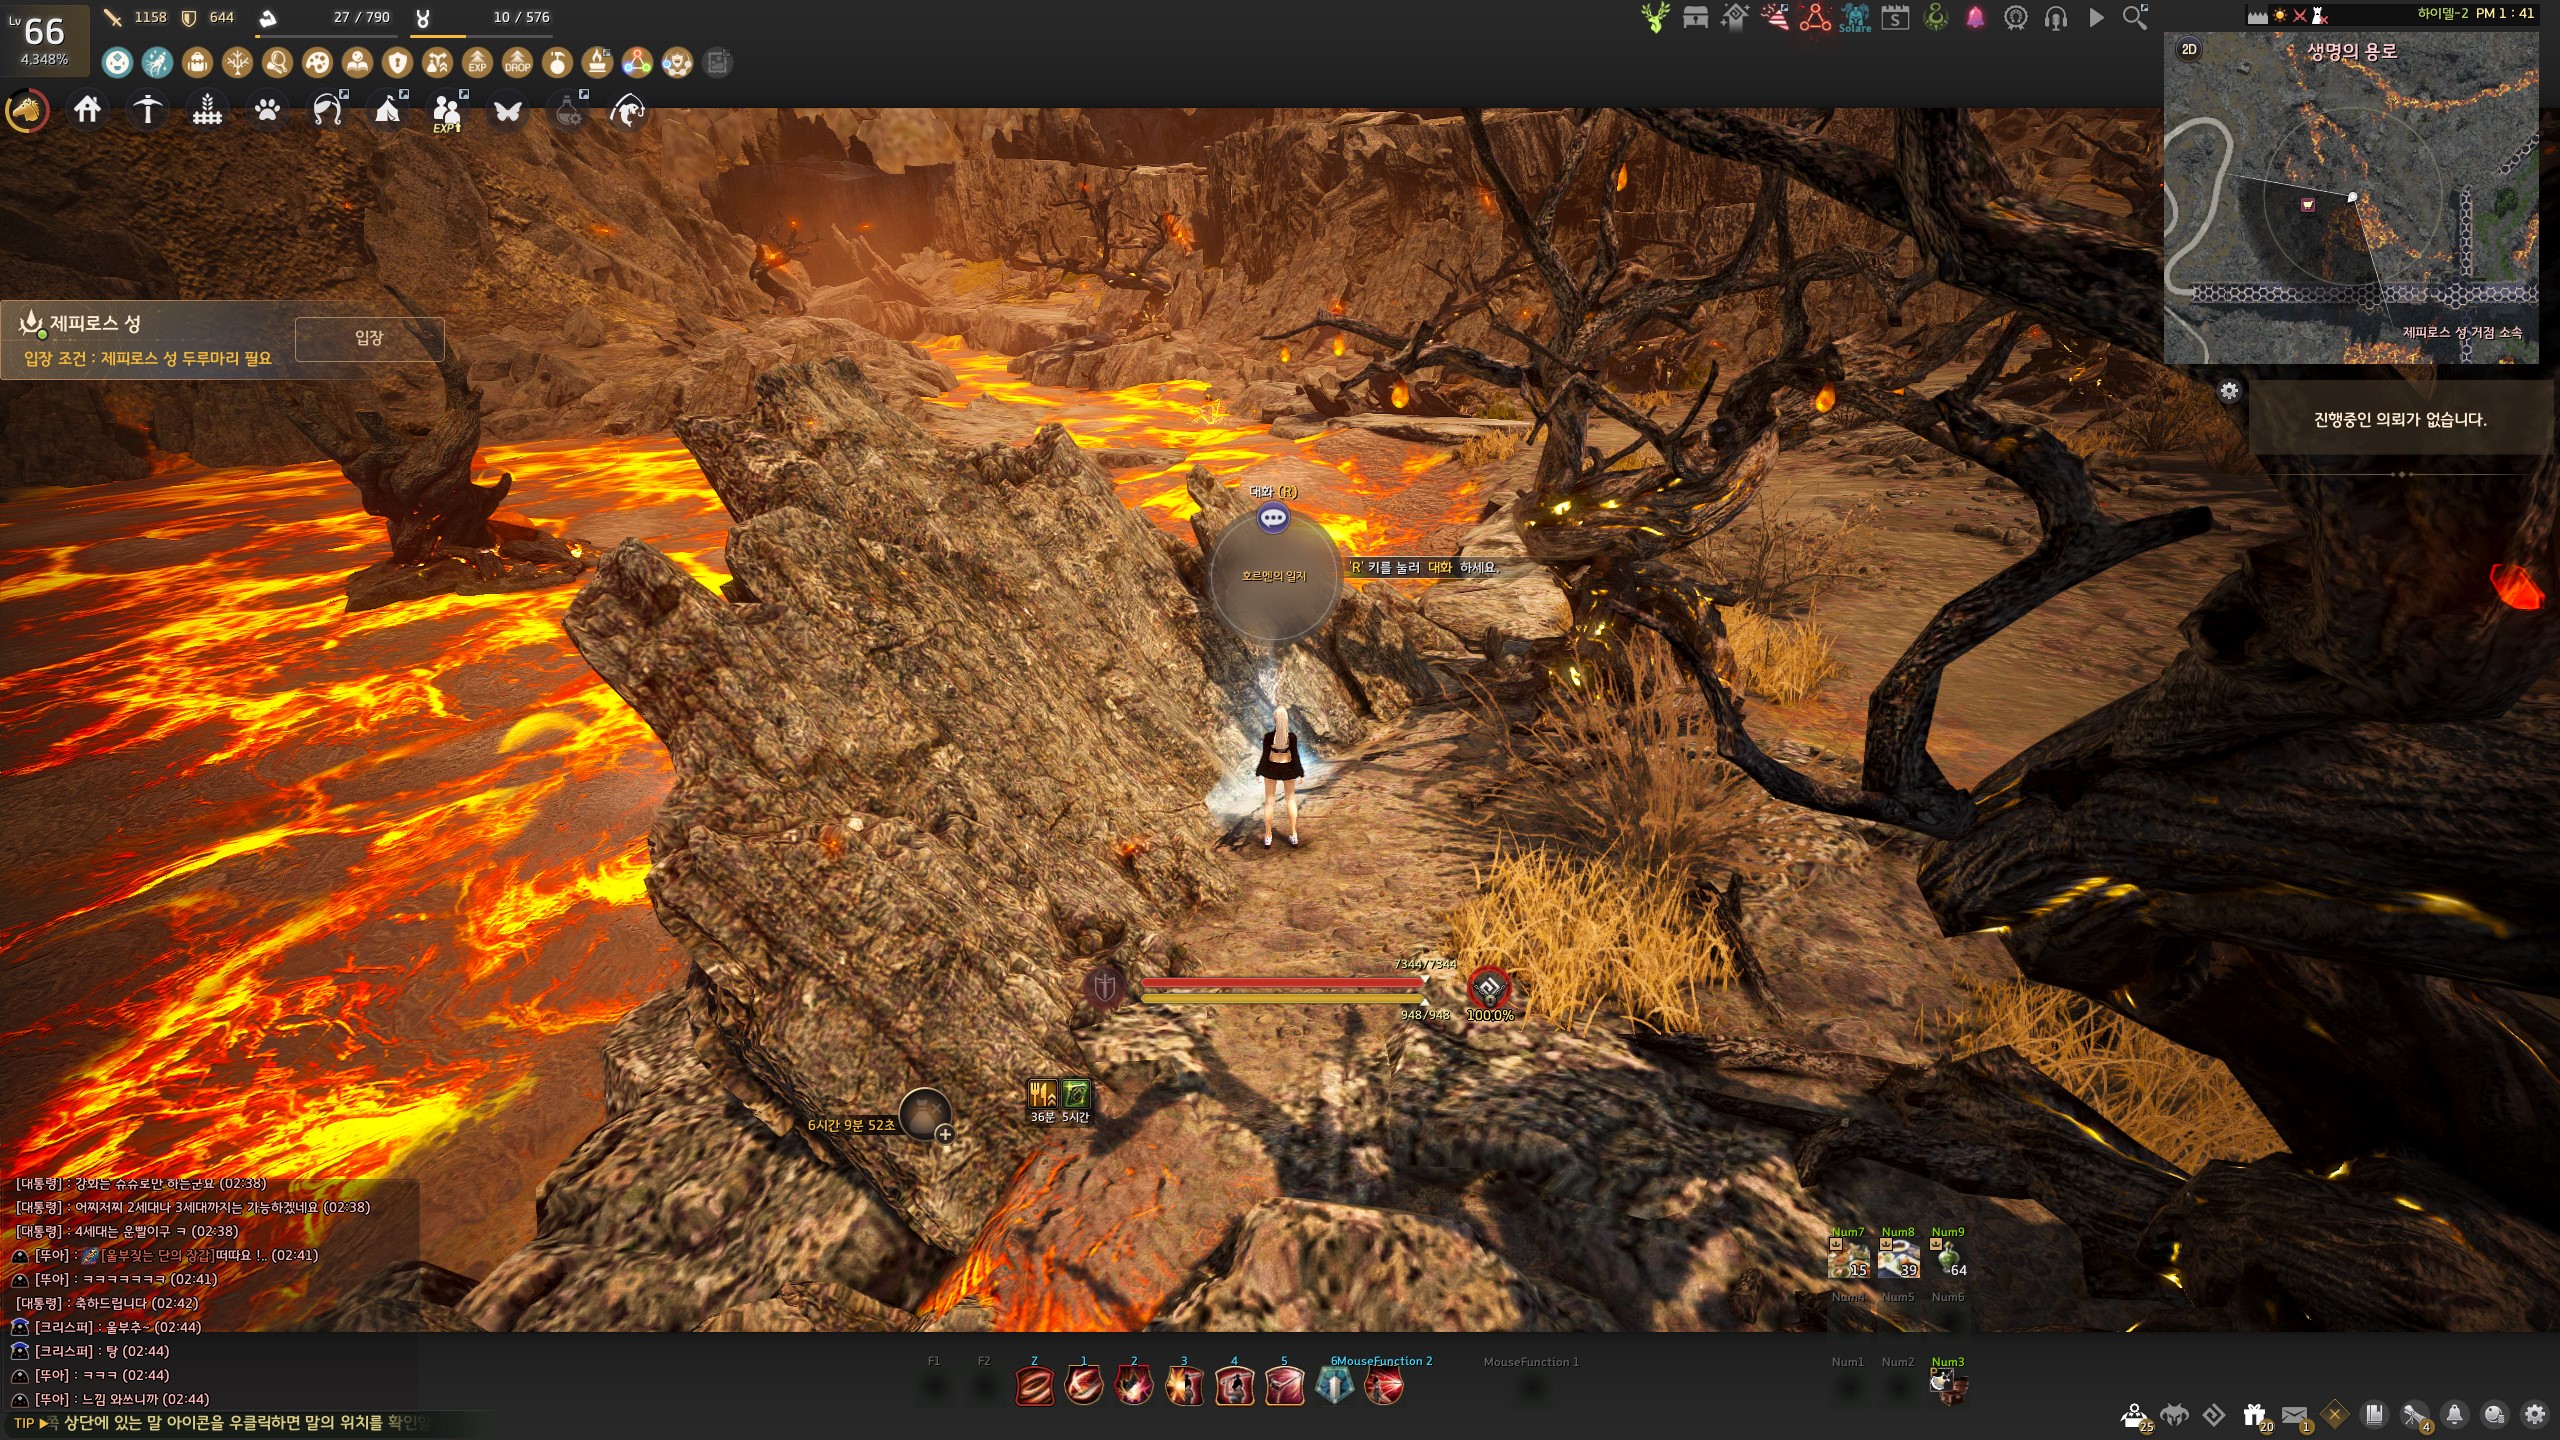Viewport: 2560px width, 1440px height.
Task: Click the pink bell notification icon
Action: coord(1975,18)
